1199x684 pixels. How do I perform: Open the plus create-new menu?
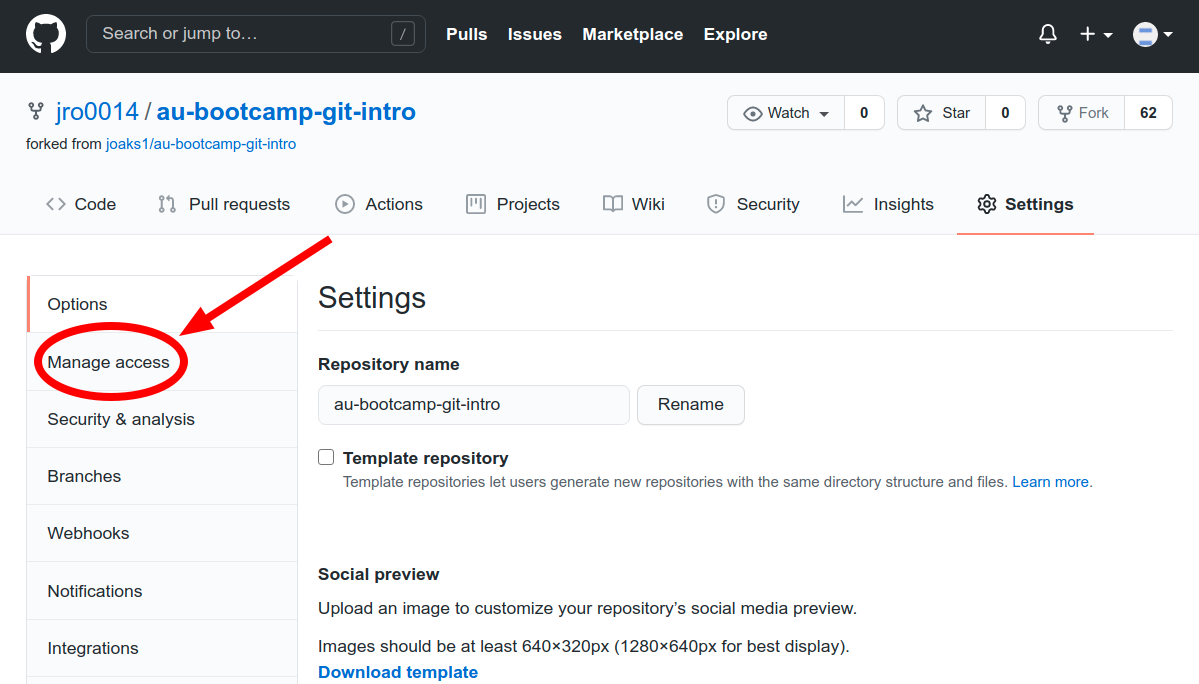point(1096,34)
